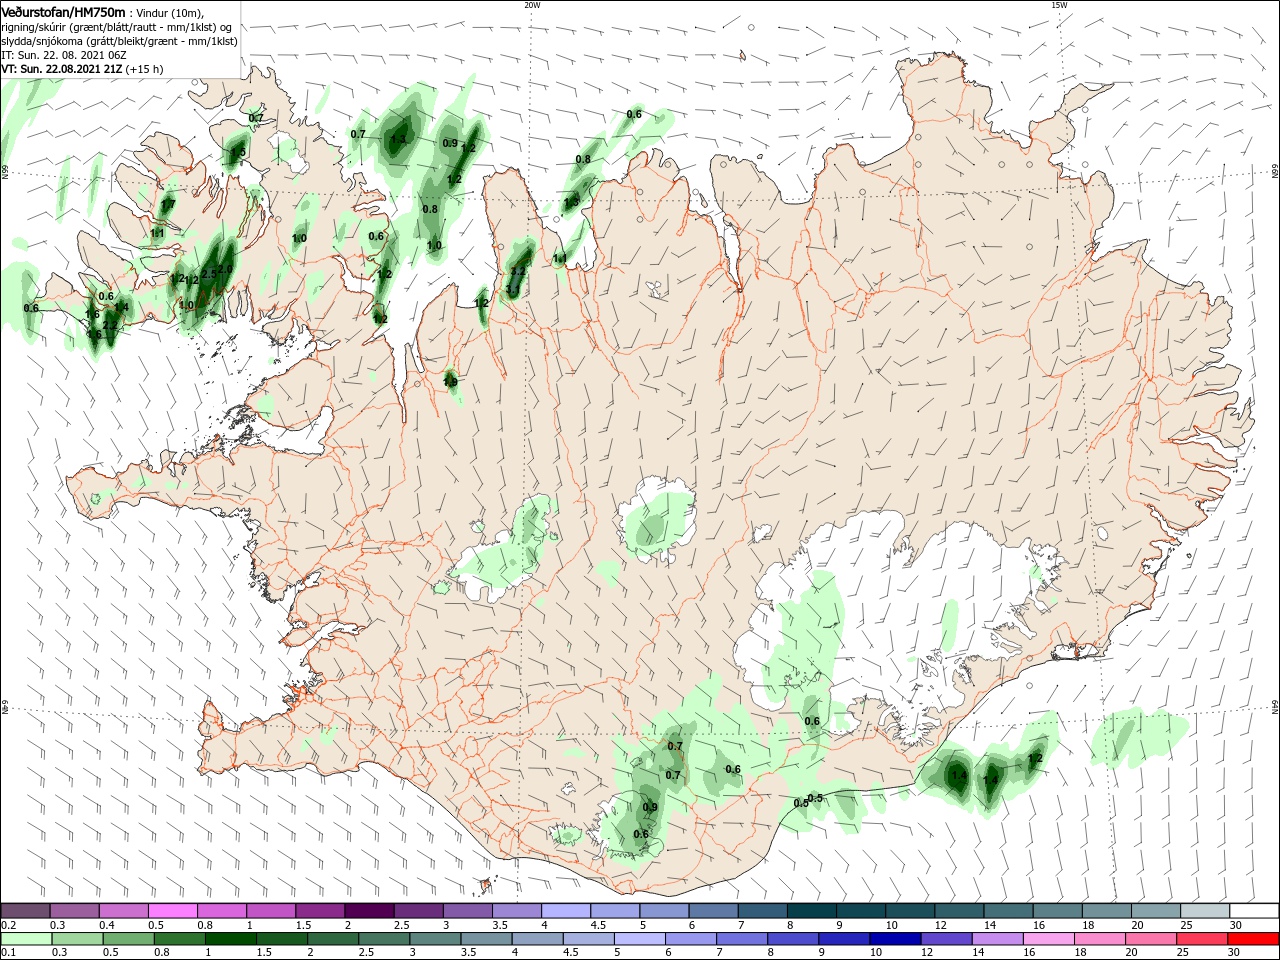Viewport: 1280px width, 960px height.
Task: Click the '64N' latitude label on the right edge
Action: coord(1275,706)
